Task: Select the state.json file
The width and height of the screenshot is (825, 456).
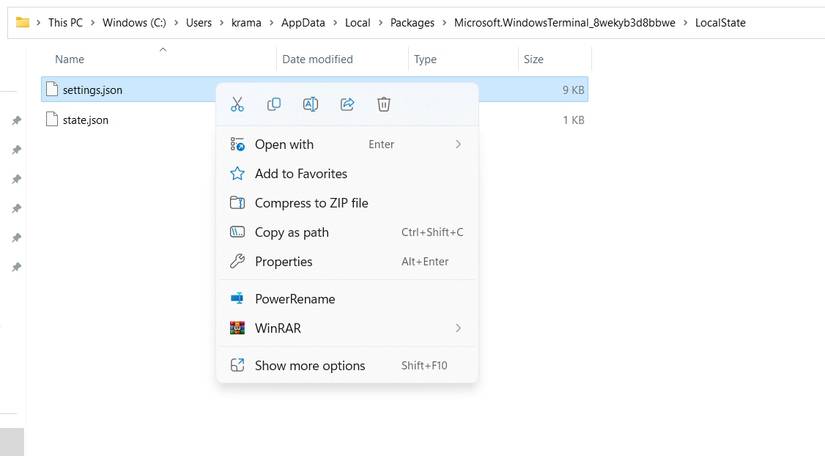Action: (85, 120)
